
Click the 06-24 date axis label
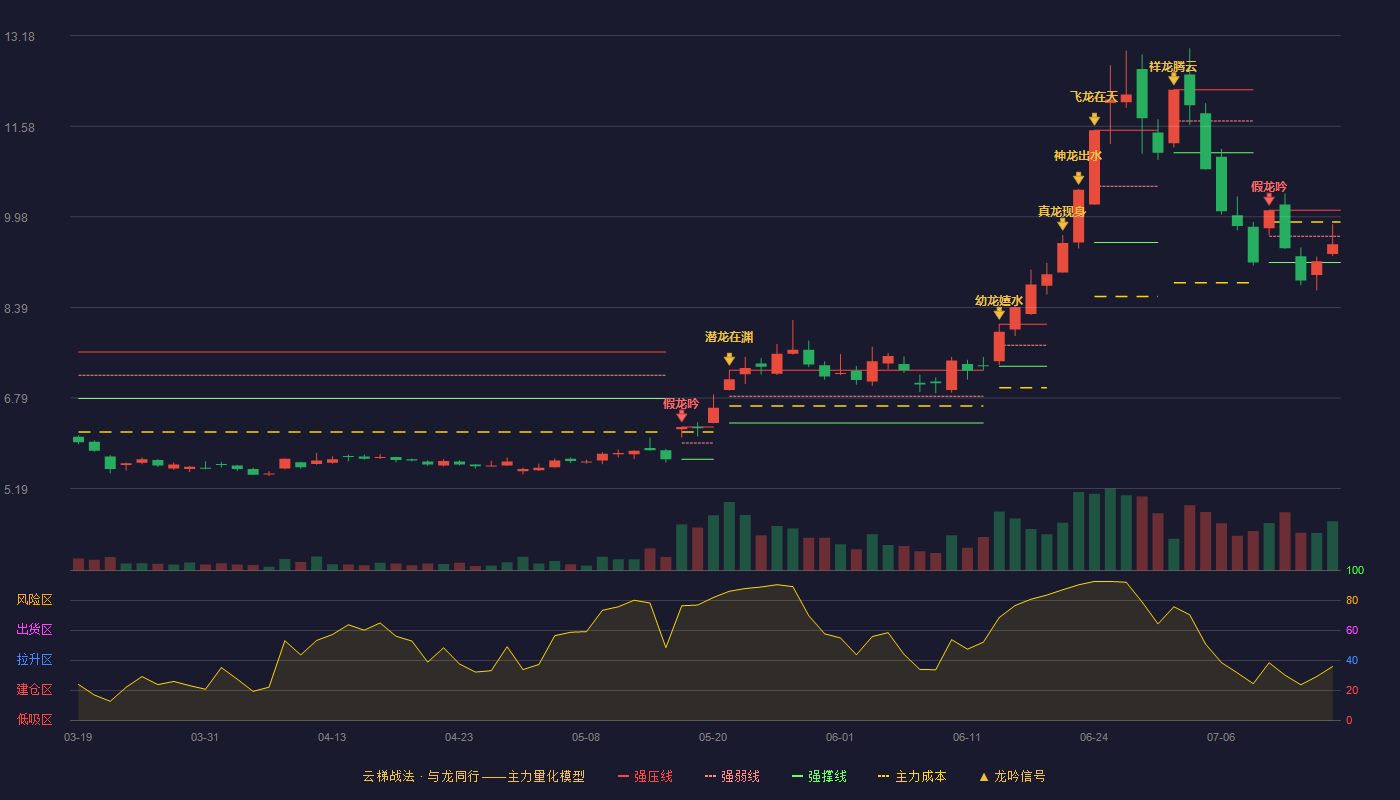(1094, 737)
